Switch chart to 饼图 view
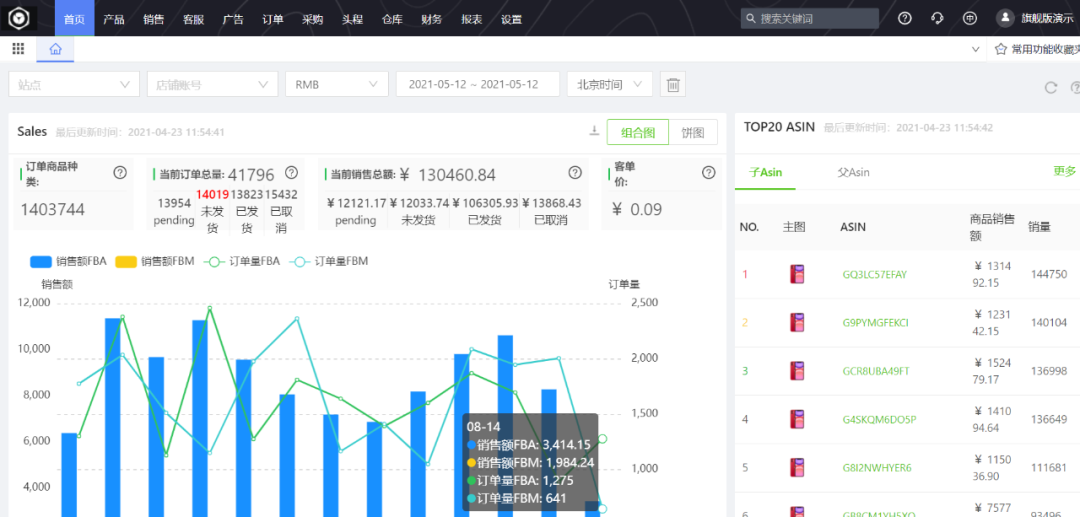The width and height of the screenshot is (1080, 517). pos(692,132)
